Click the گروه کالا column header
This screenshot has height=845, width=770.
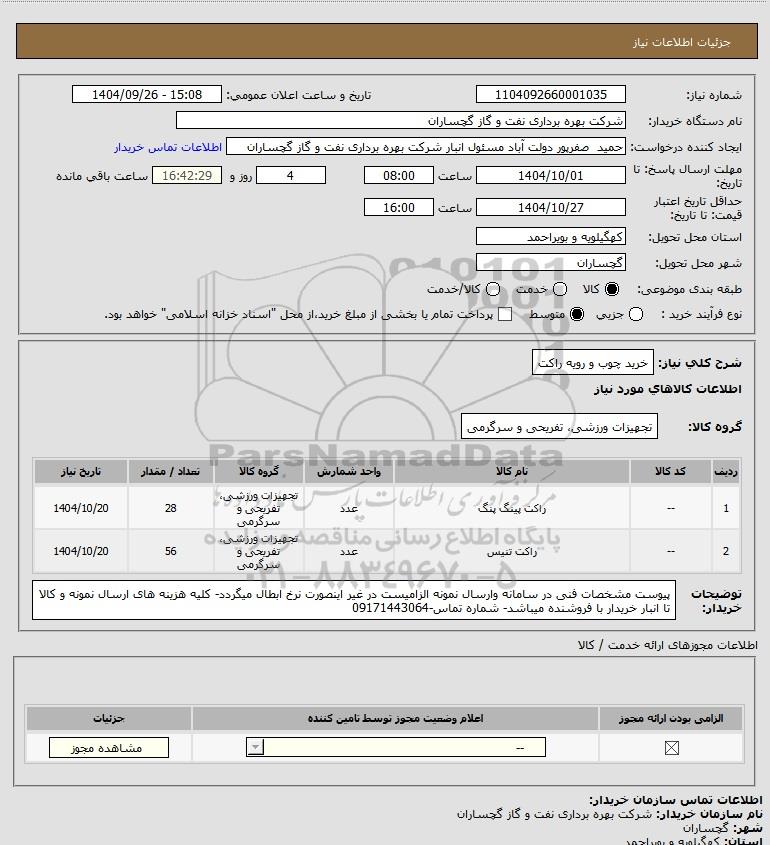point(259,471)
